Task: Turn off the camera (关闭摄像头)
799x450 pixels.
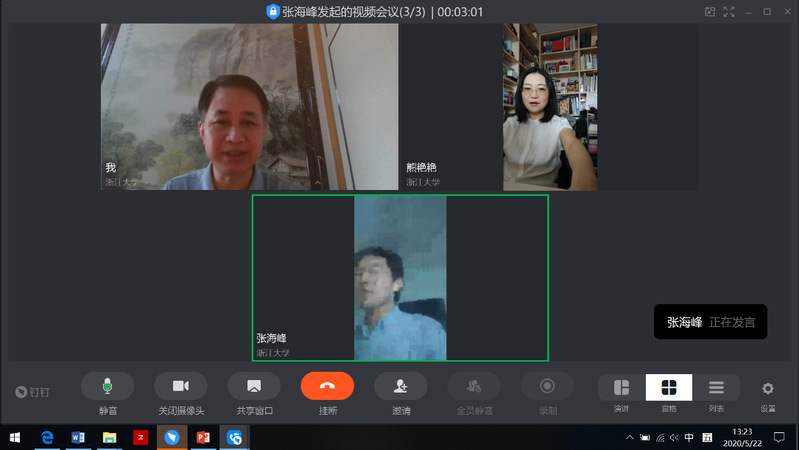Action: [x=180, y=386]
